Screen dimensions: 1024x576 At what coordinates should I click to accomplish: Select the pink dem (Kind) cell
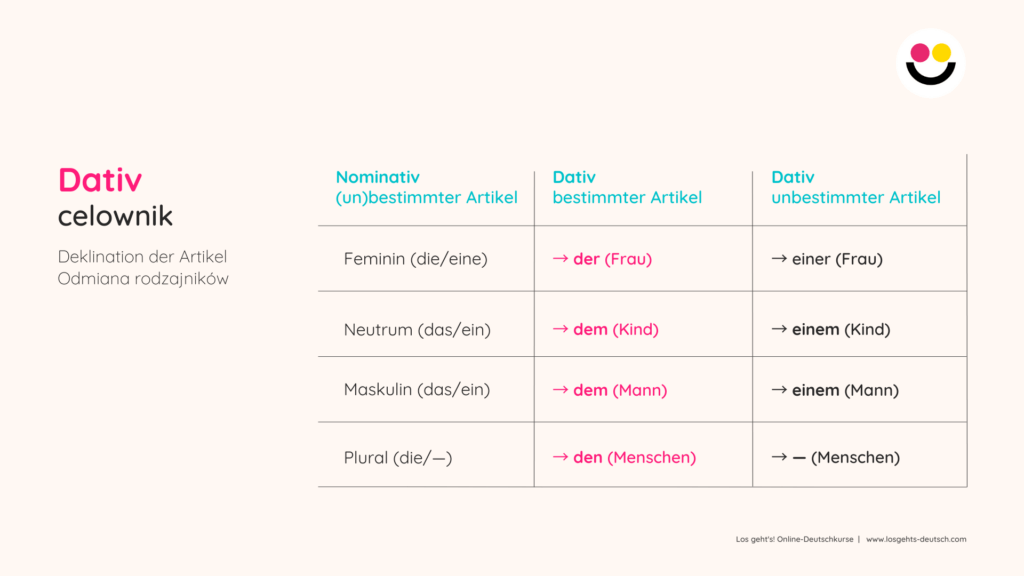pyautogui.click(x=606, y=329)
